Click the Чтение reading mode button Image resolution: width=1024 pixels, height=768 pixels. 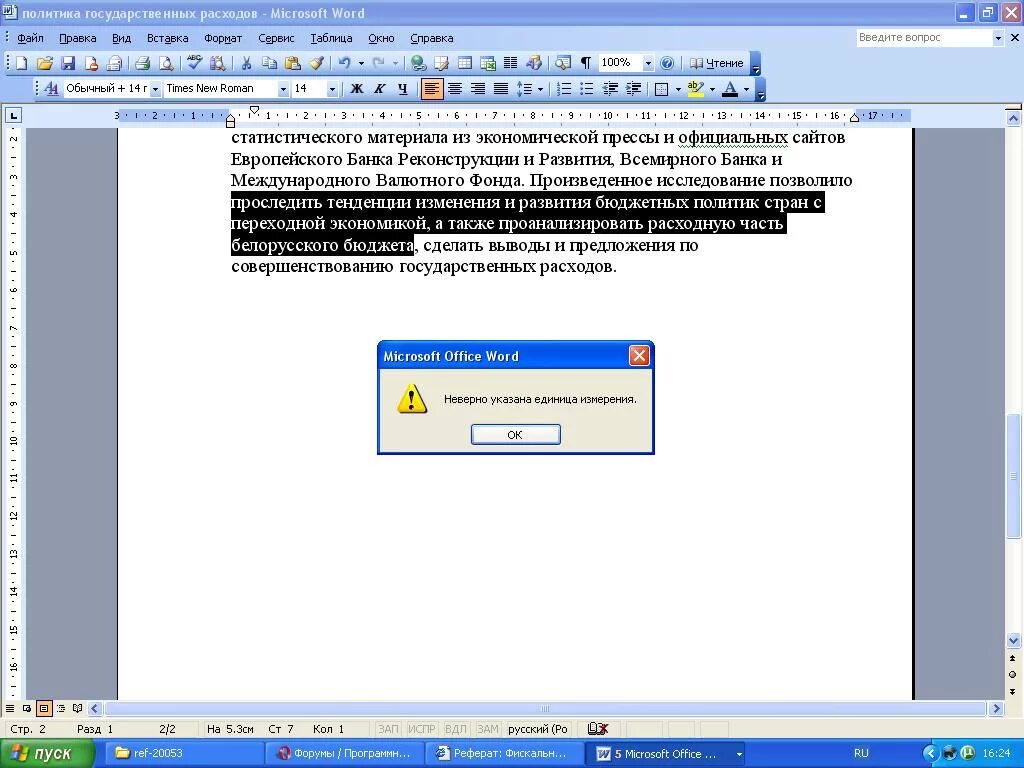[717, 63]
